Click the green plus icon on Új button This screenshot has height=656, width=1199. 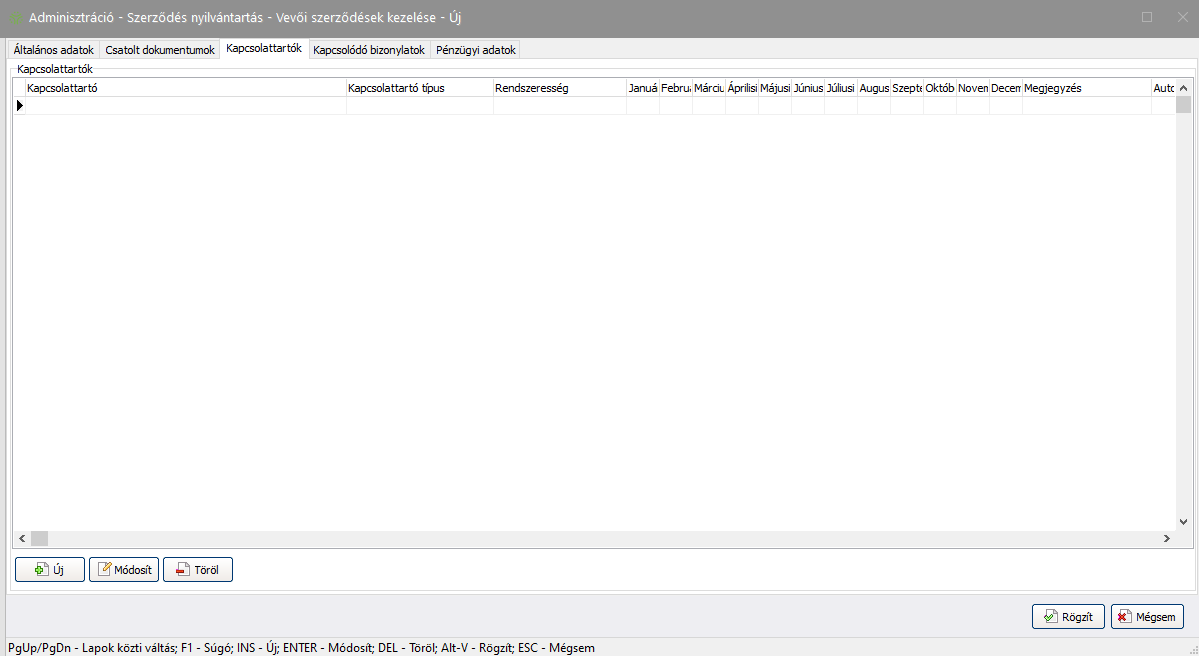coord(41,570)
